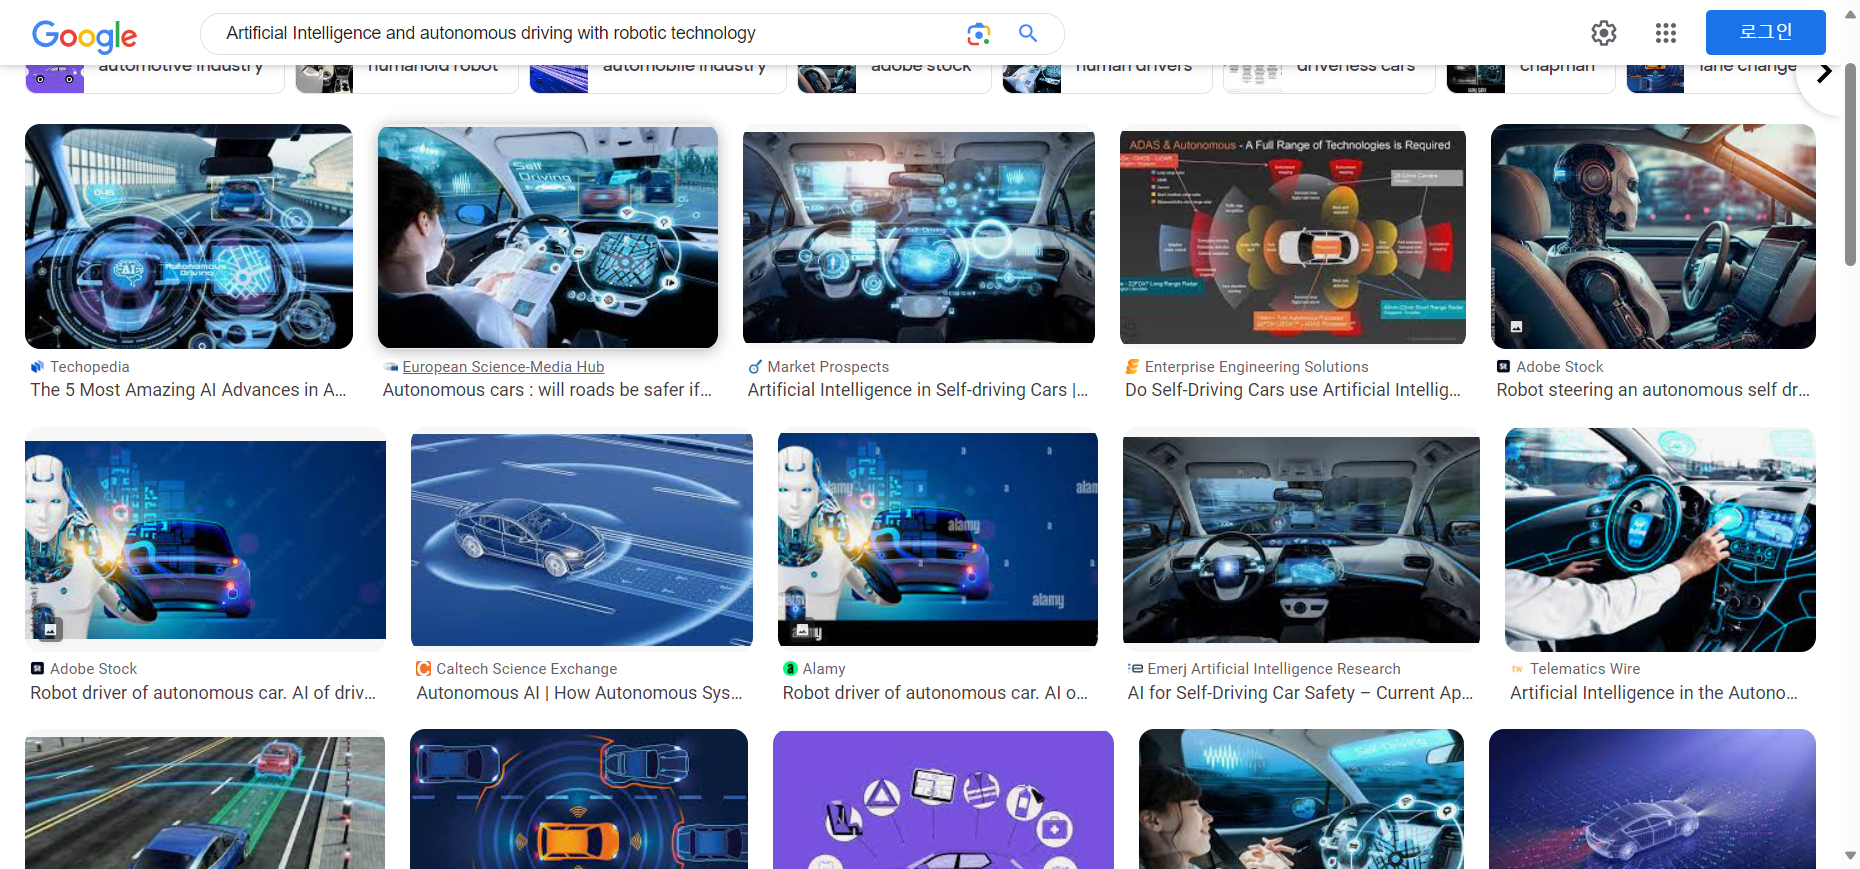Click the licensable badge on robot steering image
The width and height of the screenshot is (1860, 869).
coord(1516,327)
